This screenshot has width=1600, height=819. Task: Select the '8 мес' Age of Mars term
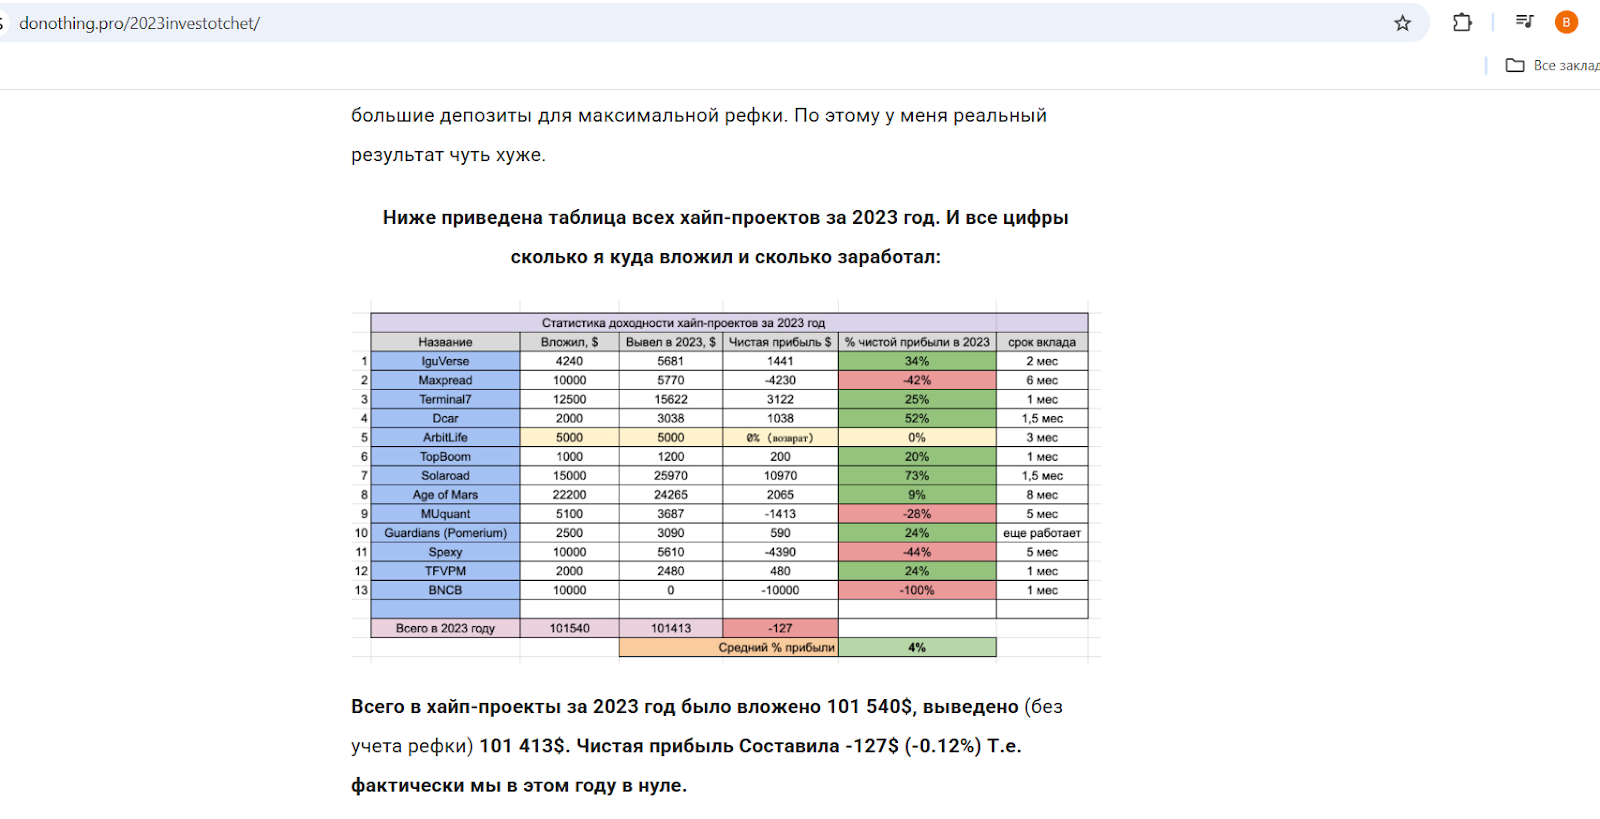(1042, 494)
